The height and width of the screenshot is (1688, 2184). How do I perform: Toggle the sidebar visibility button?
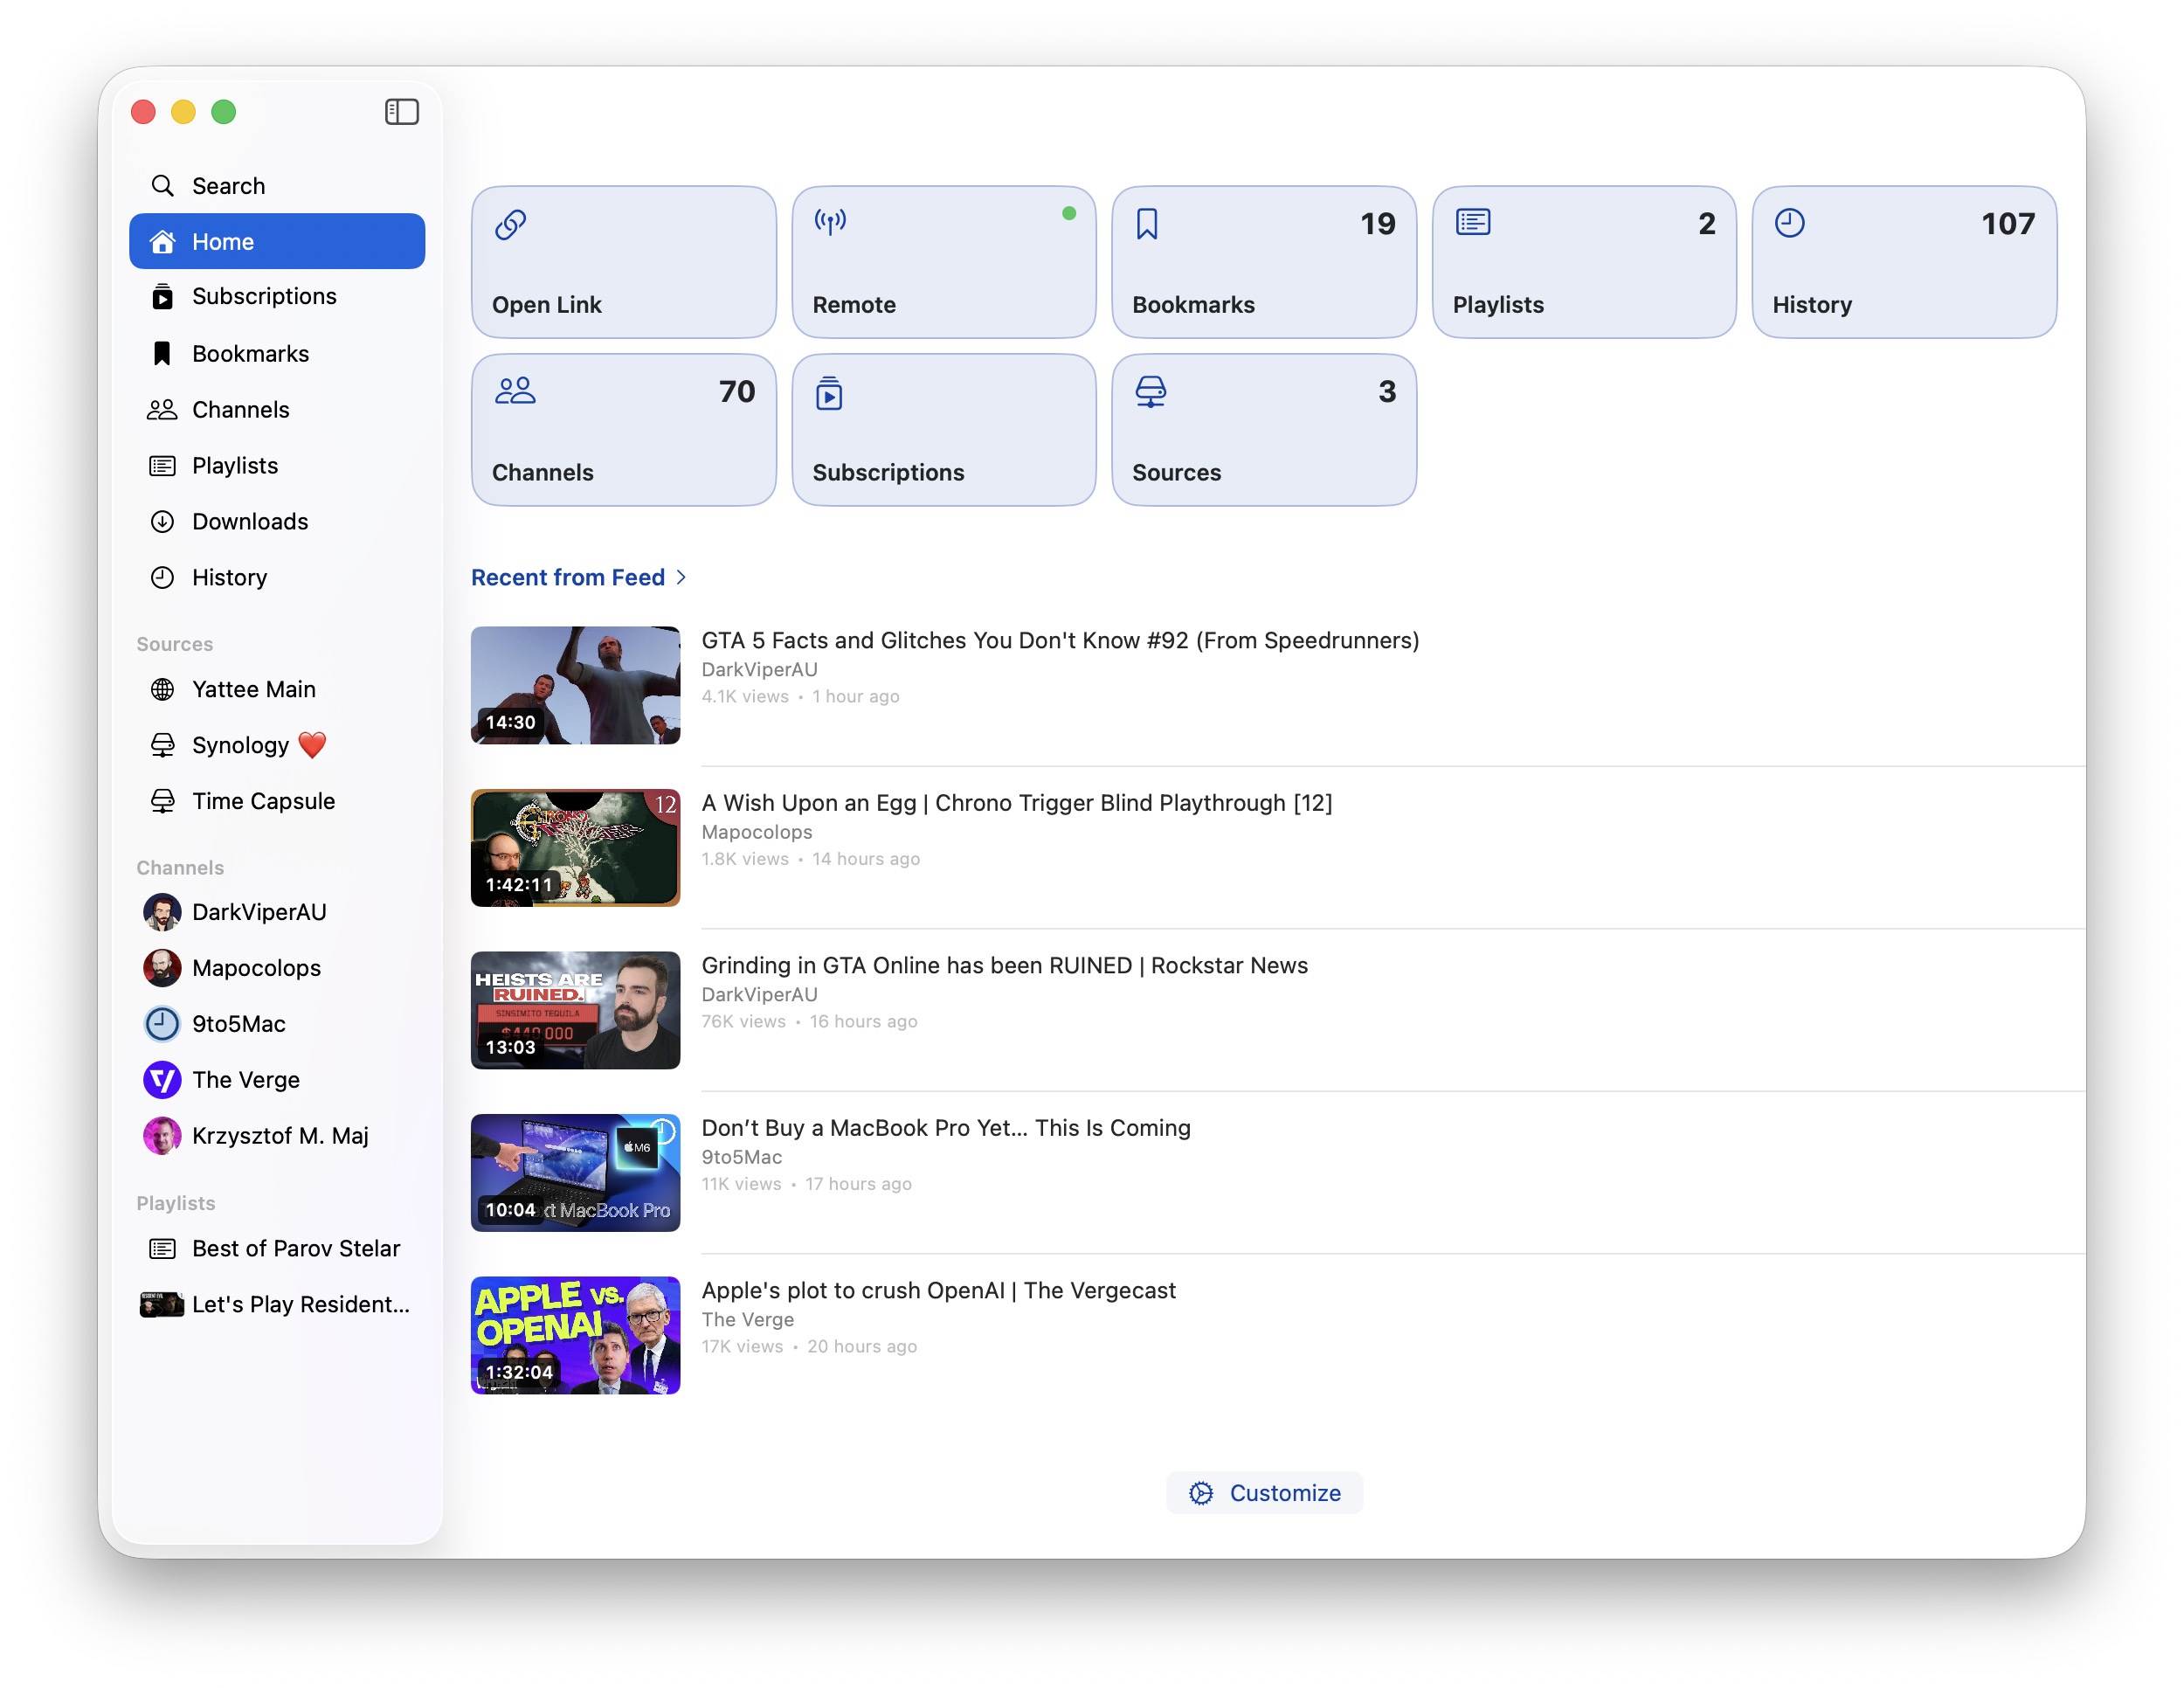pos(401,112)
